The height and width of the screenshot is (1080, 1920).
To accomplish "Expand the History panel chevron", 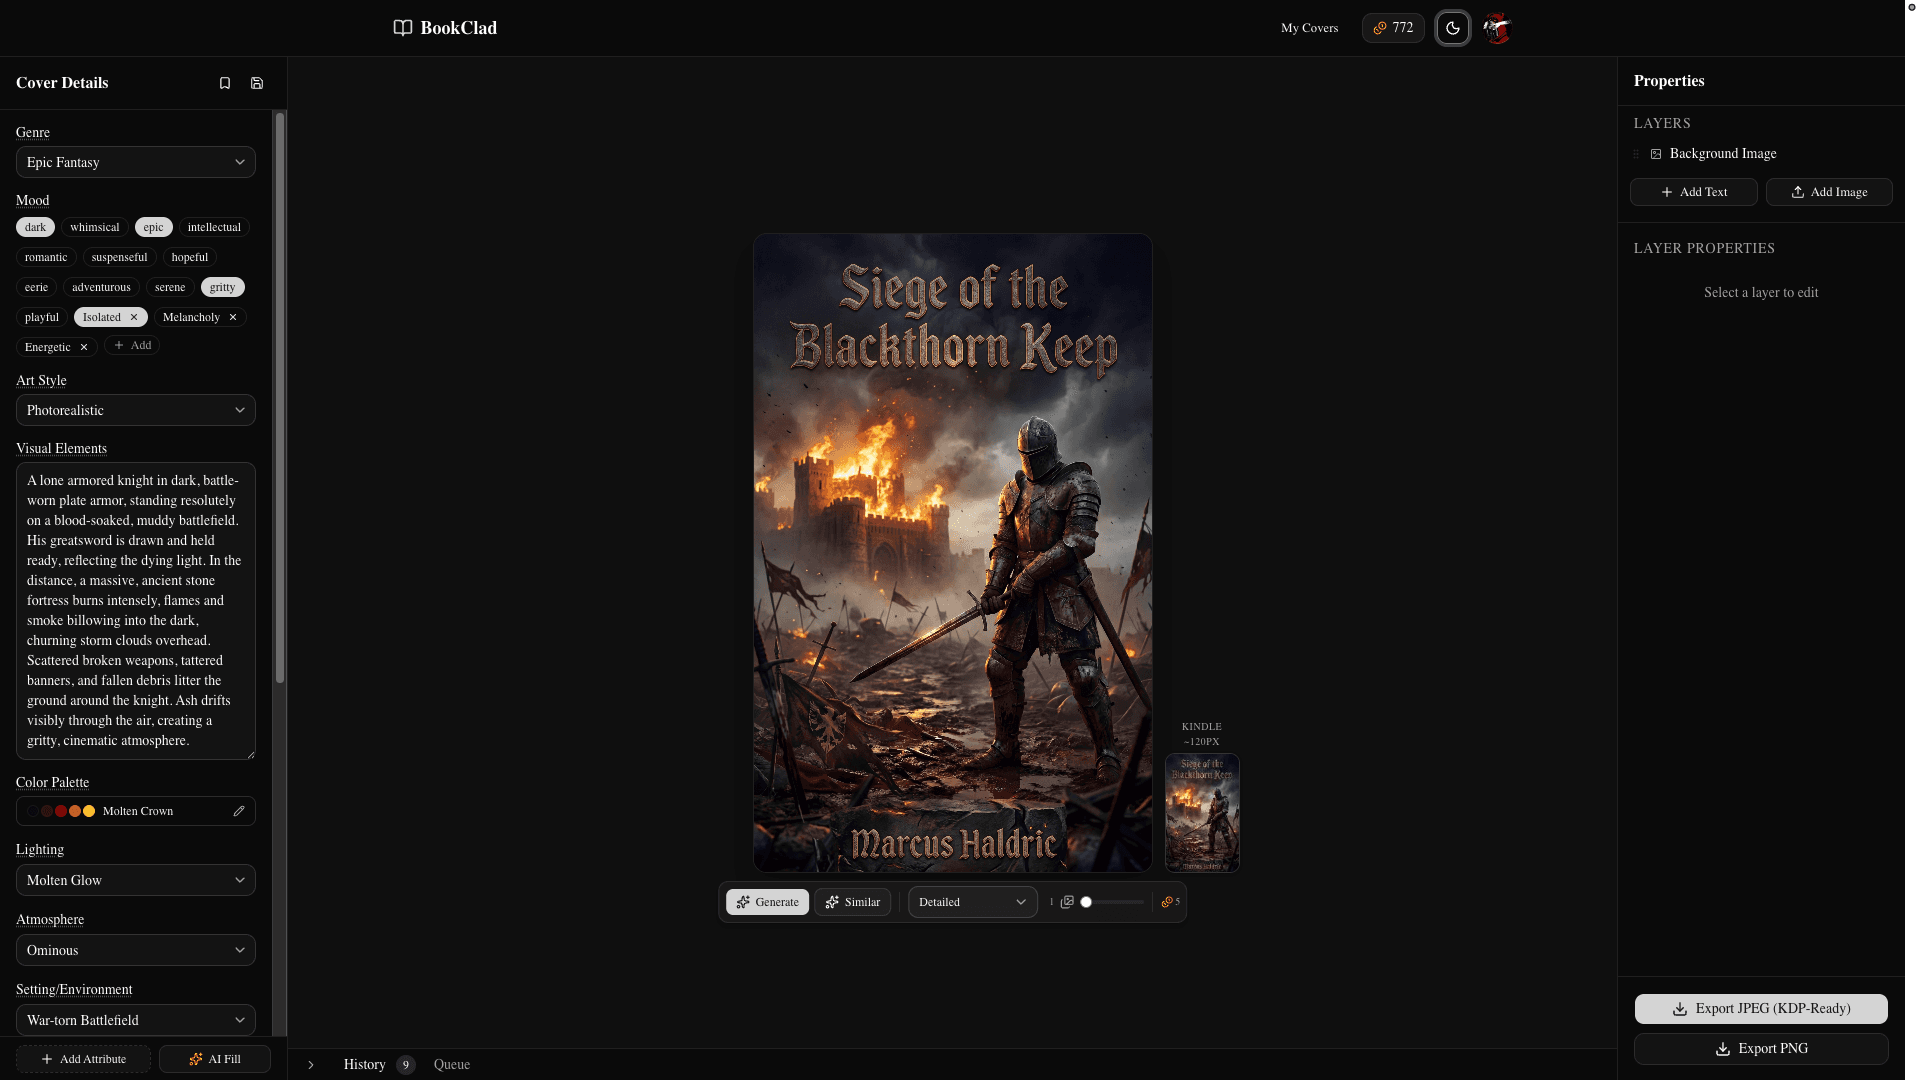I will click(311, 1065).
